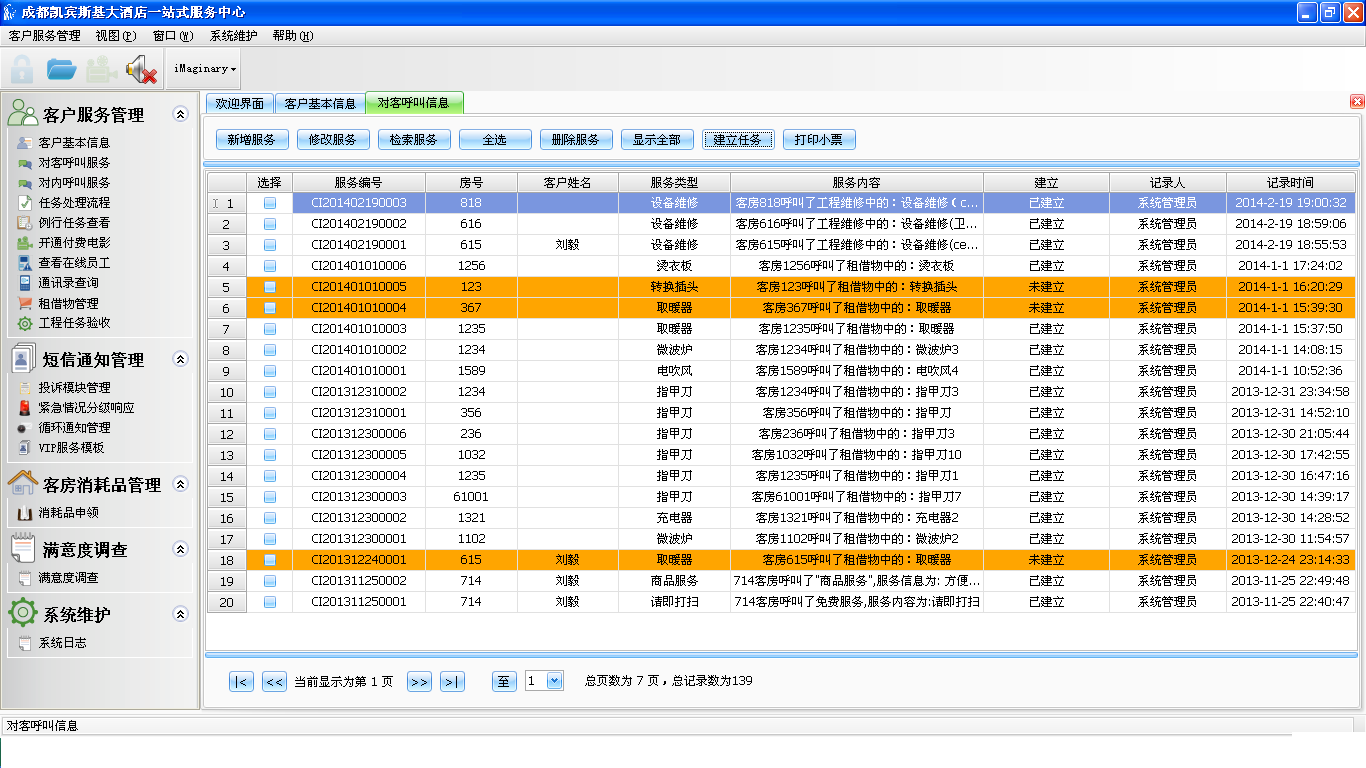Collapse the 系统维护 section
This screenshot has height=768, width=1366.
pos(180,614)
